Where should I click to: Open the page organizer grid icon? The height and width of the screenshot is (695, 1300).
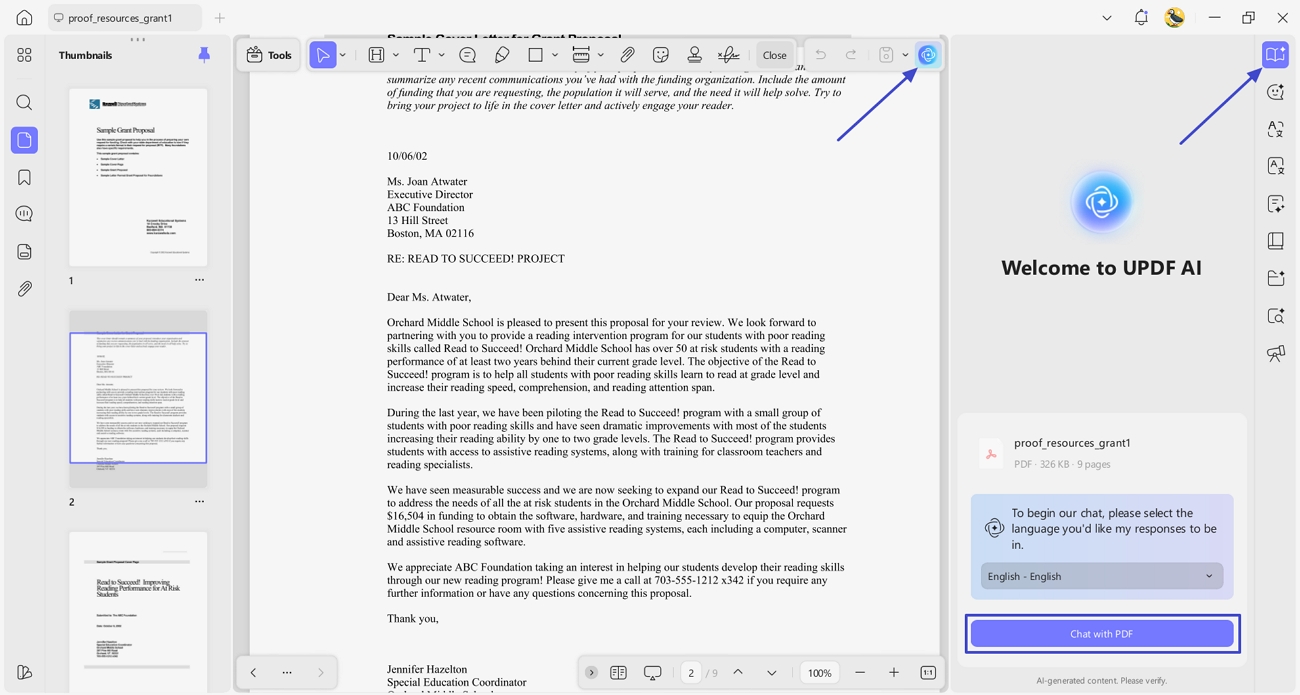[x=24, y=55]
